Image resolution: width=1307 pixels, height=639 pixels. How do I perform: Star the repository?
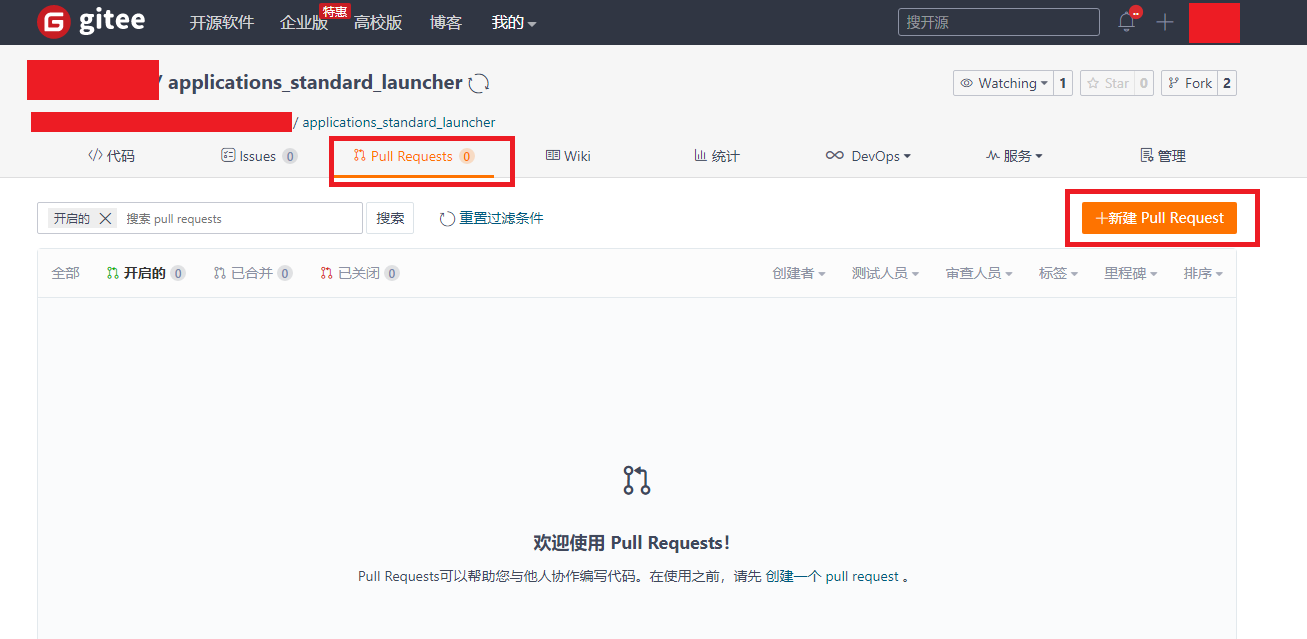pos(1108,83)
